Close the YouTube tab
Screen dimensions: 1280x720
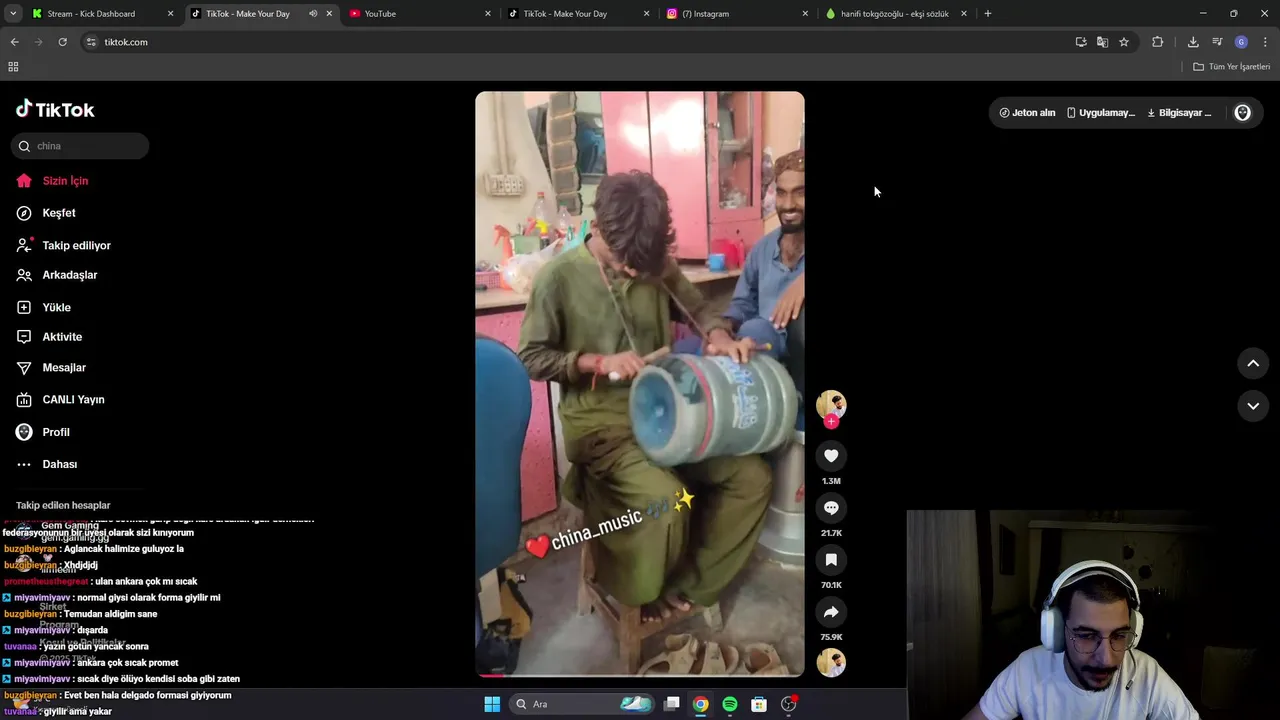(488, 14)
